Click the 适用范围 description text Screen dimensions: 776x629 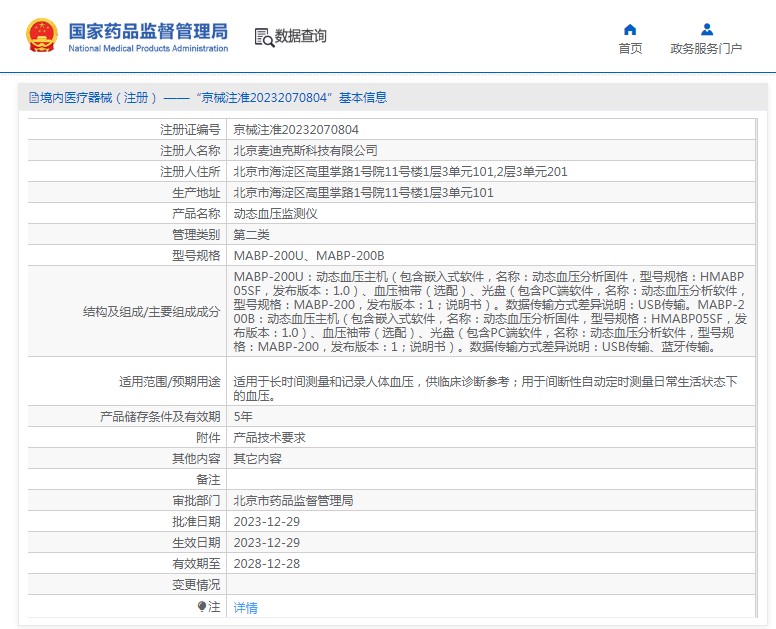(x=485, y=388)
